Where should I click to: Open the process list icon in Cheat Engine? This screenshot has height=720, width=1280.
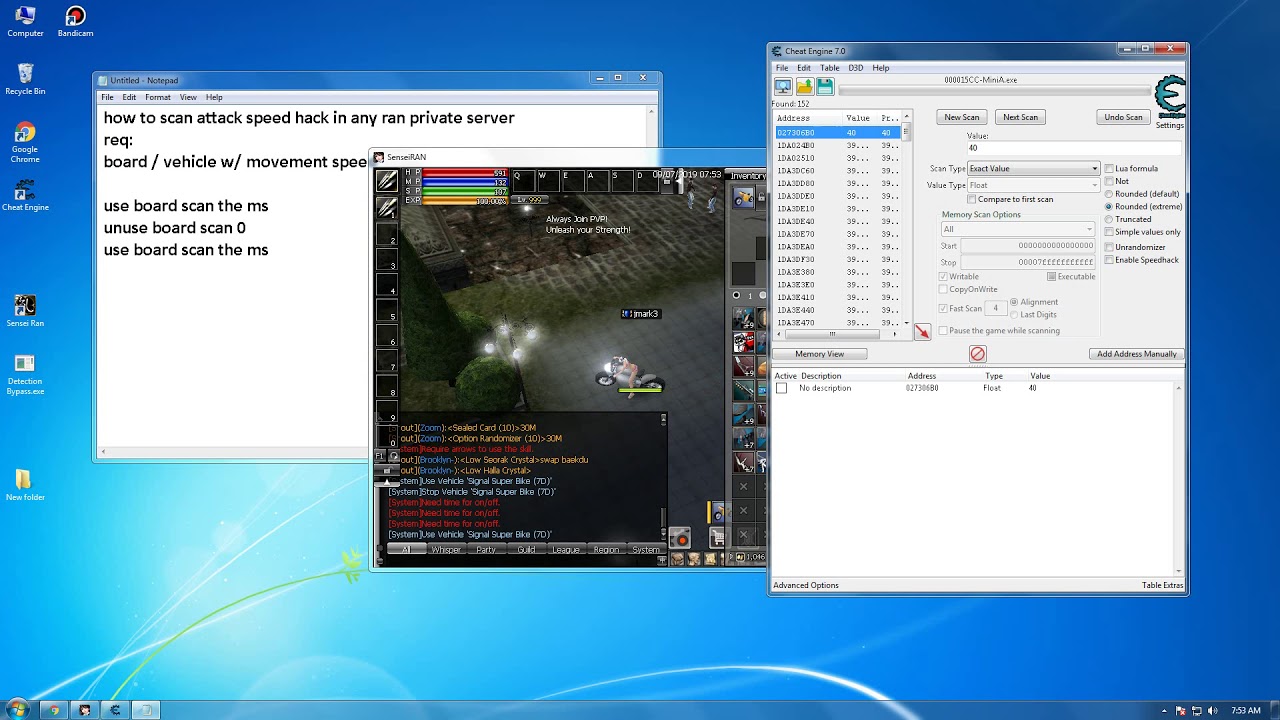(783, 87)
